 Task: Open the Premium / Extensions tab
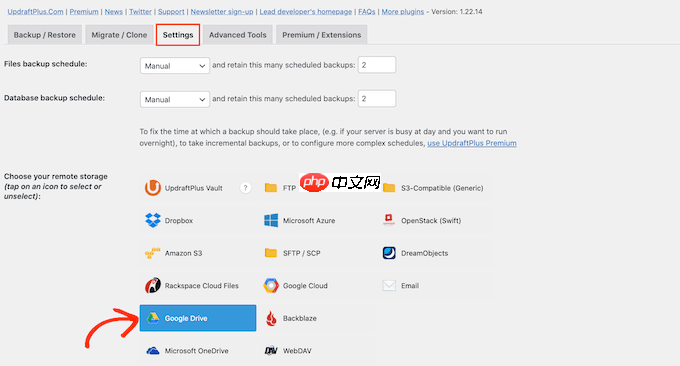pos(322,35)
